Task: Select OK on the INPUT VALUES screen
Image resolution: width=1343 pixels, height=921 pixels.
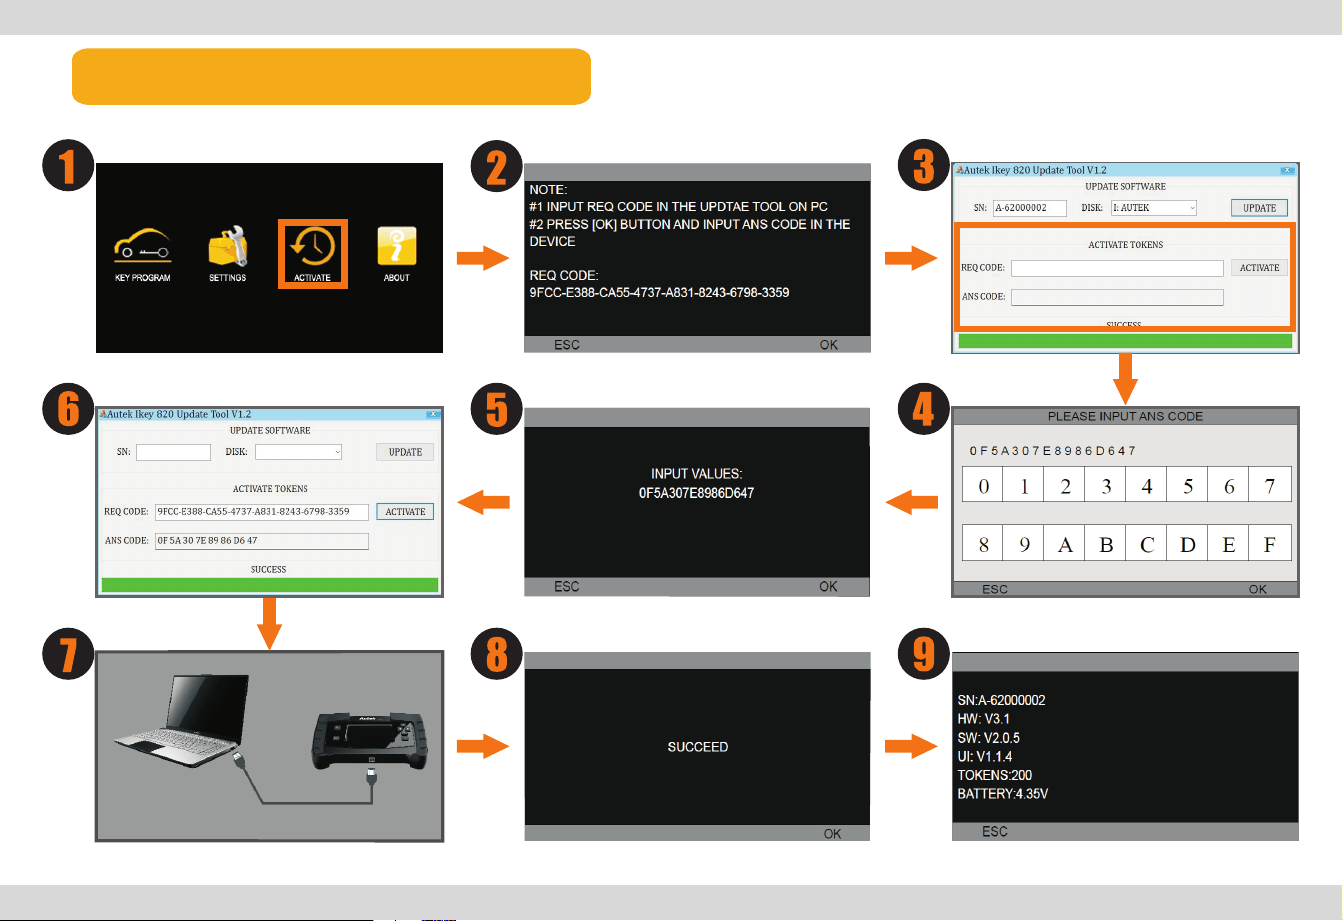Action: point(829,587)
